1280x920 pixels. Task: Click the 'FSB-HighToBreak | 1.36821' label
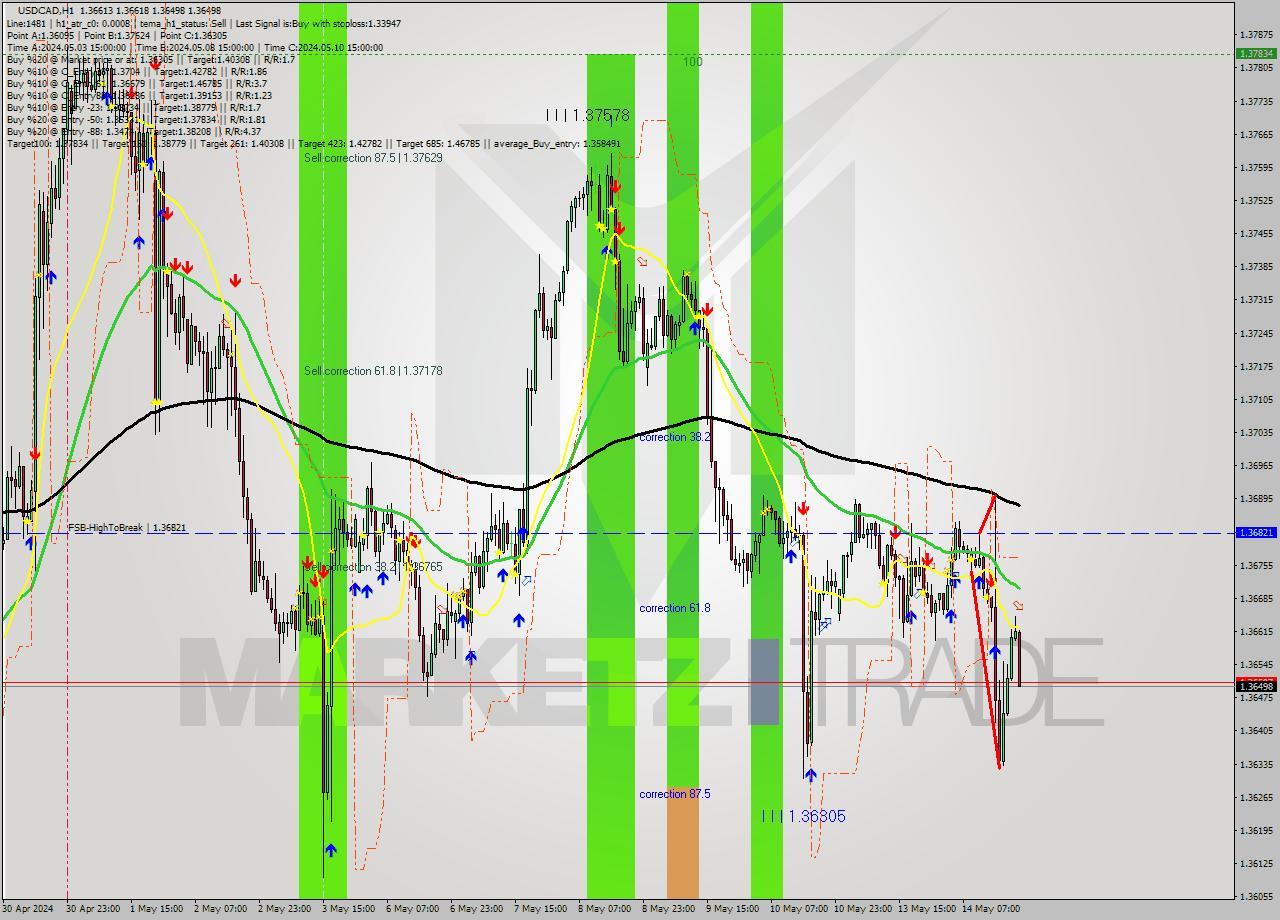(127, 527)
